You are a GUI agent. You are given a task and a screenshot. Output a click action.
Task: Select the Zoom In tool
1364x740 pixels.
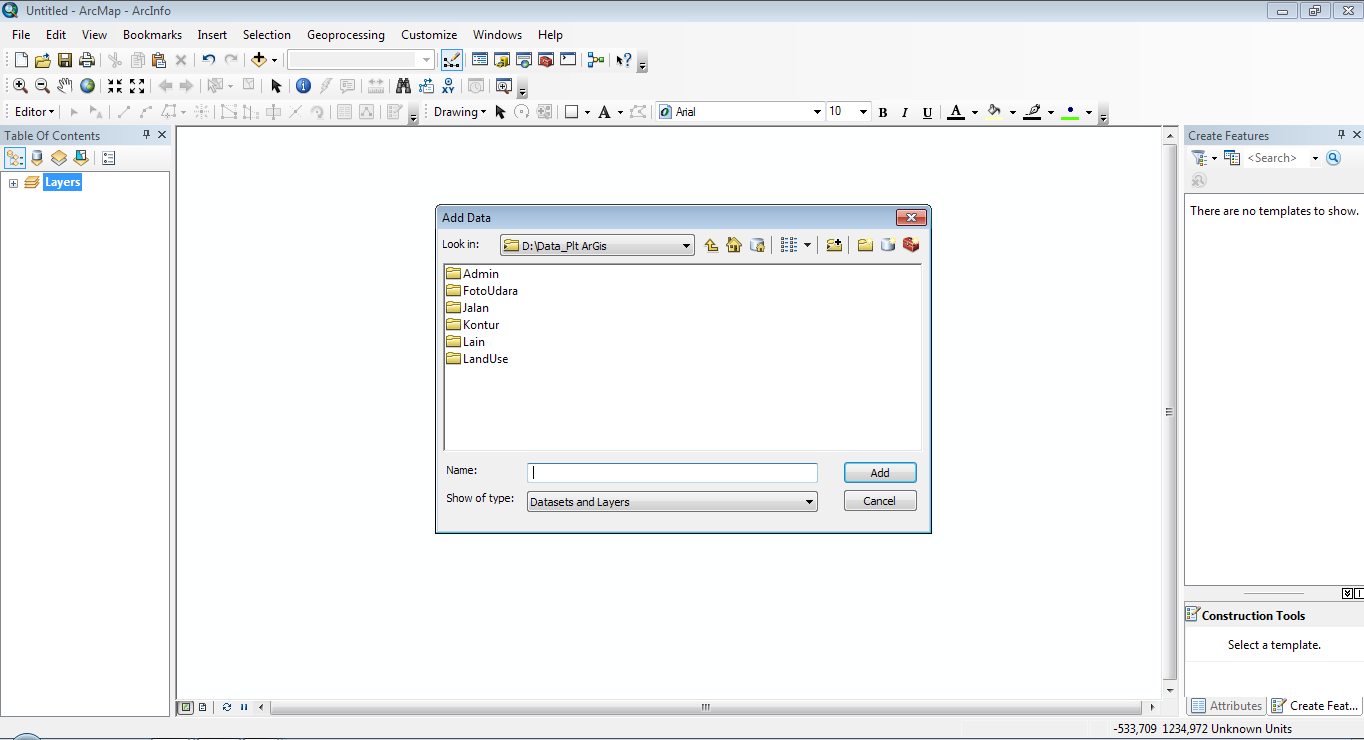(x=20, y=86)
